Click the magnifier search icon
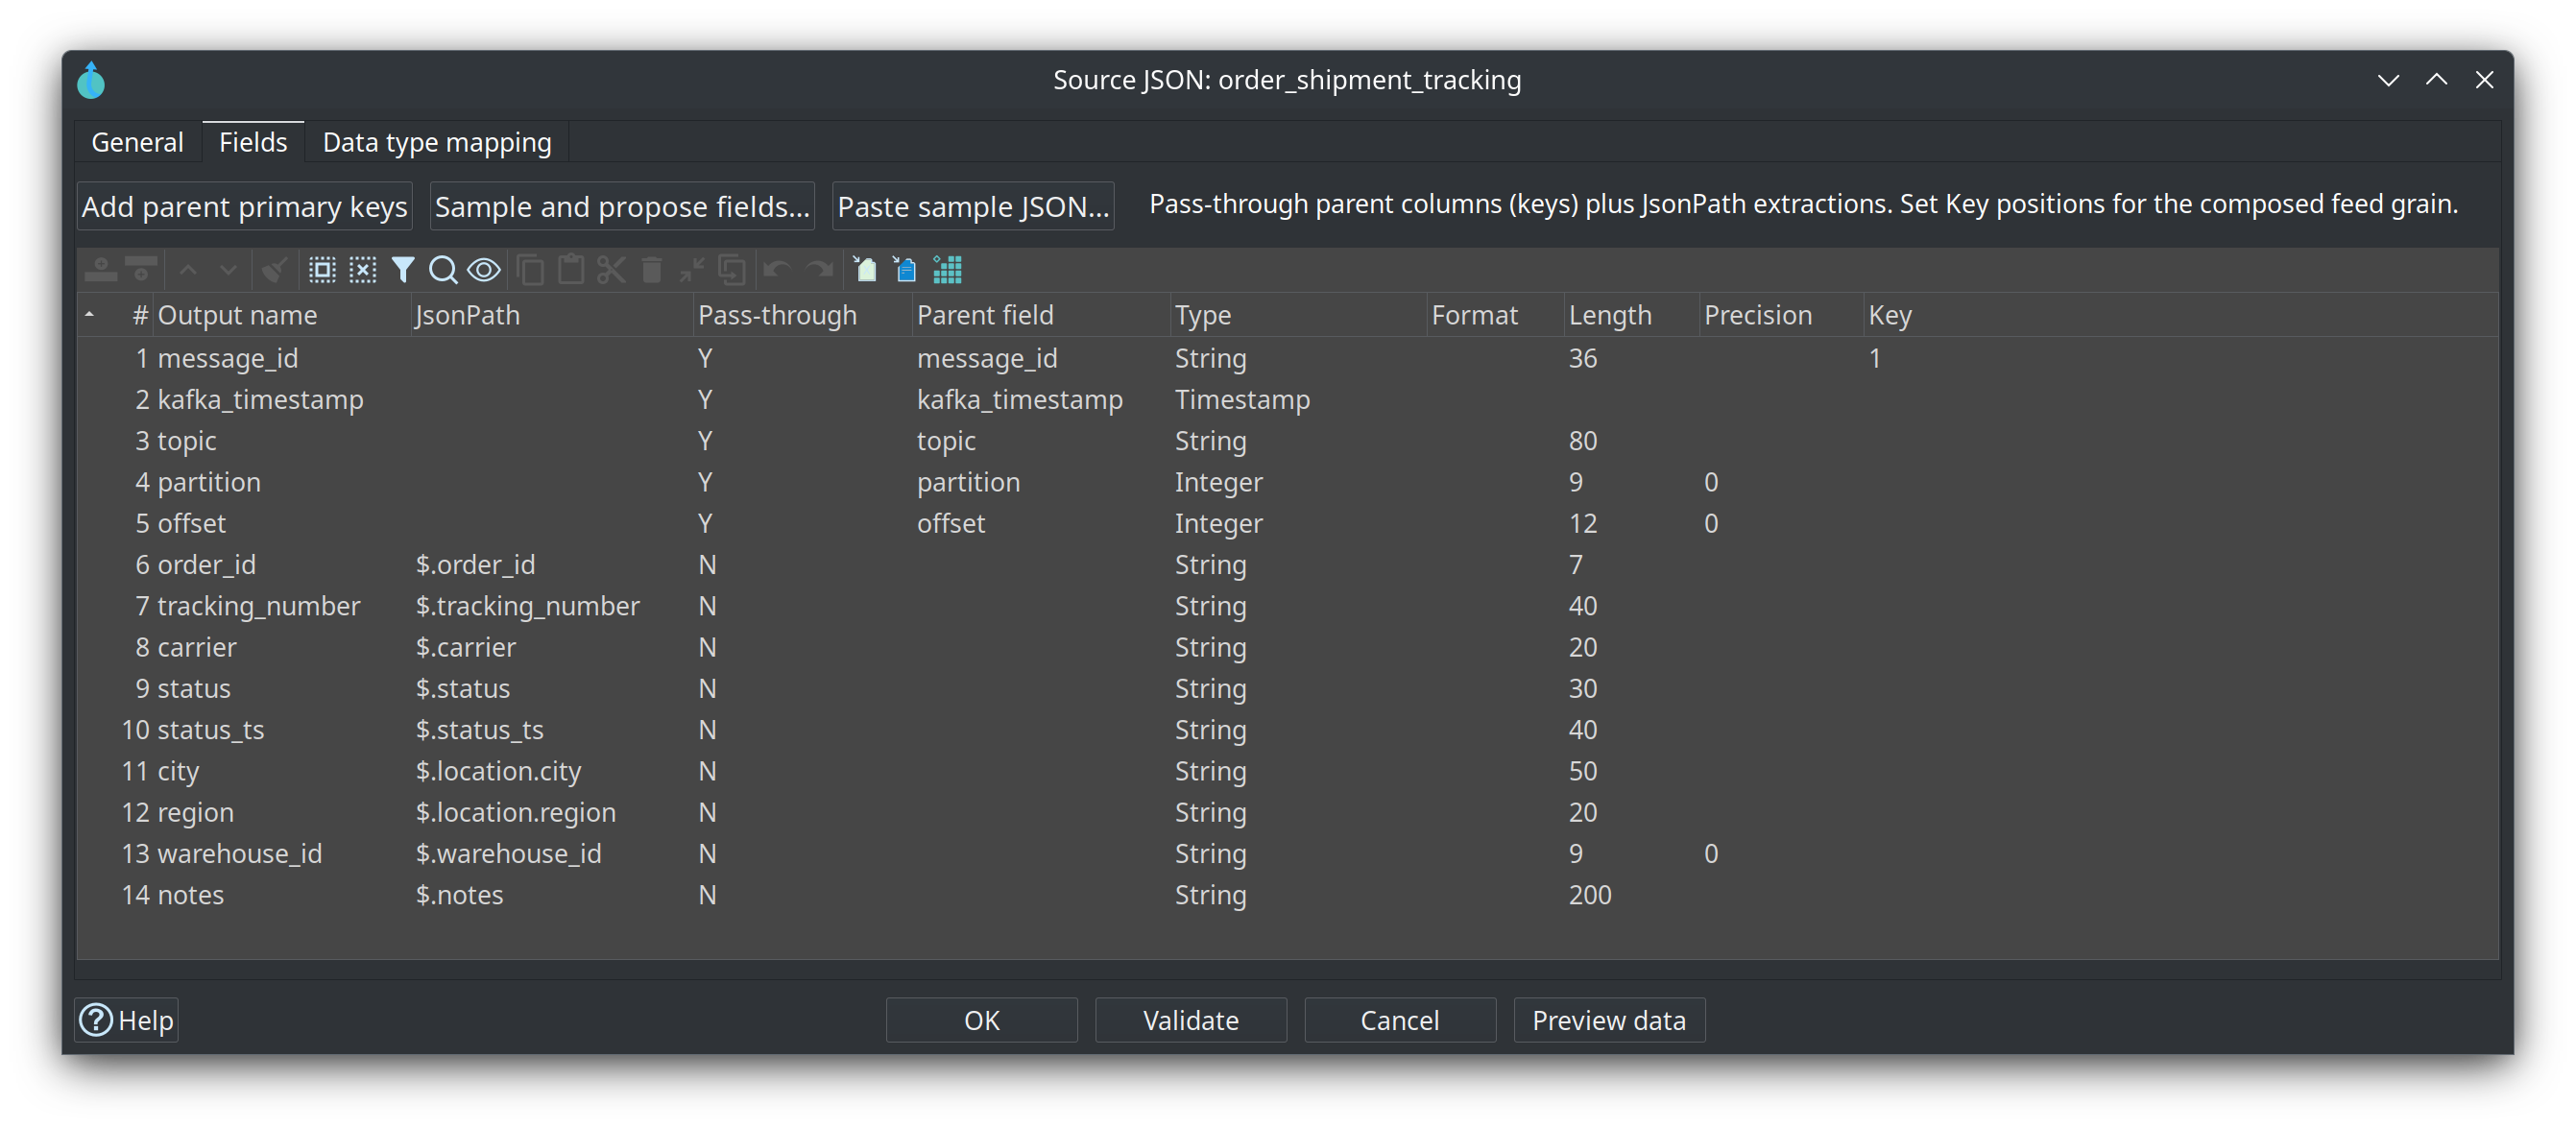The width and height of the screenshot is (2576, 1128). click(x=443, y=269)
